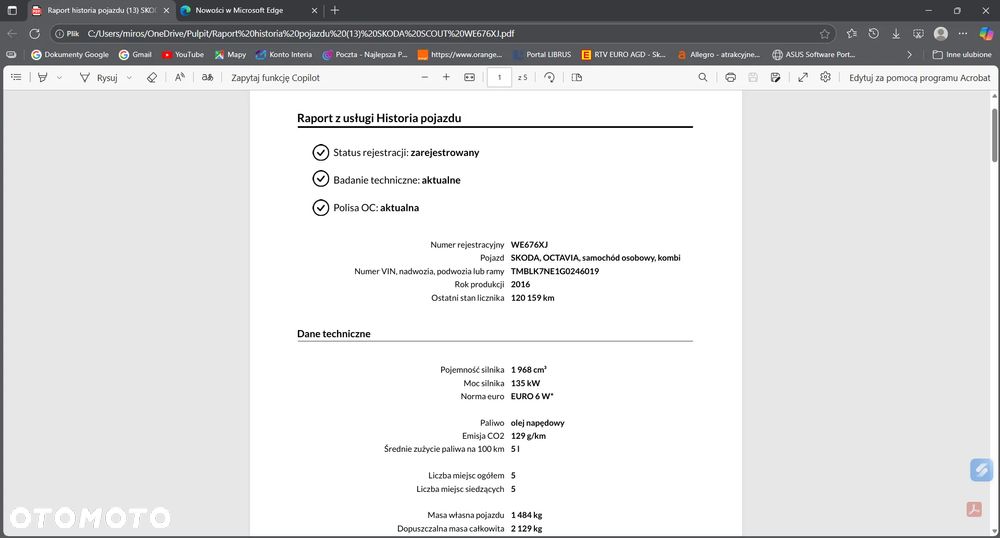Viewport: 1000px width, 538px height.
Task: Close the Raport historia pojazdu tab
Action: pyautogui.click(x=166, y=10)
